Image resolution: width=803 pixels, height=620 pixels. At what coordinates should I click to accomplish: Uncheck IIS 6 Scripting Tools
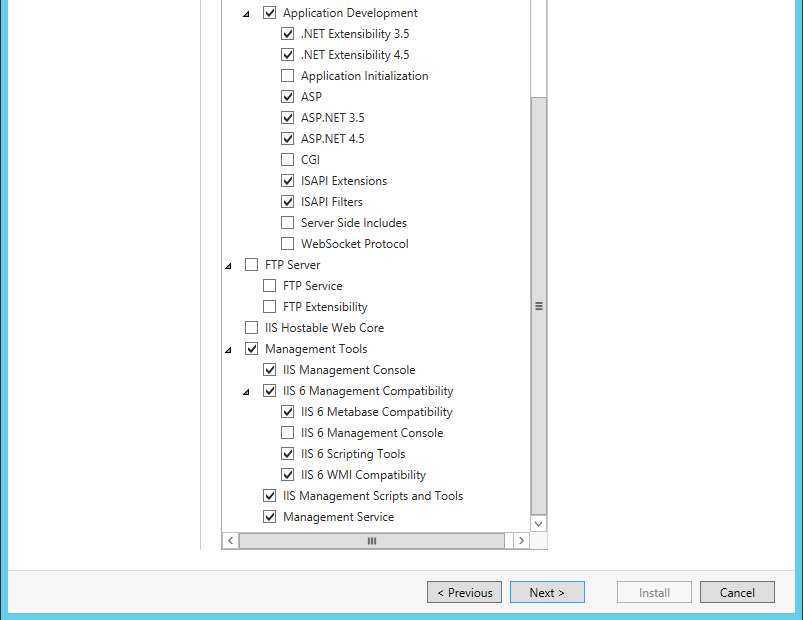(x=288, y=454)
